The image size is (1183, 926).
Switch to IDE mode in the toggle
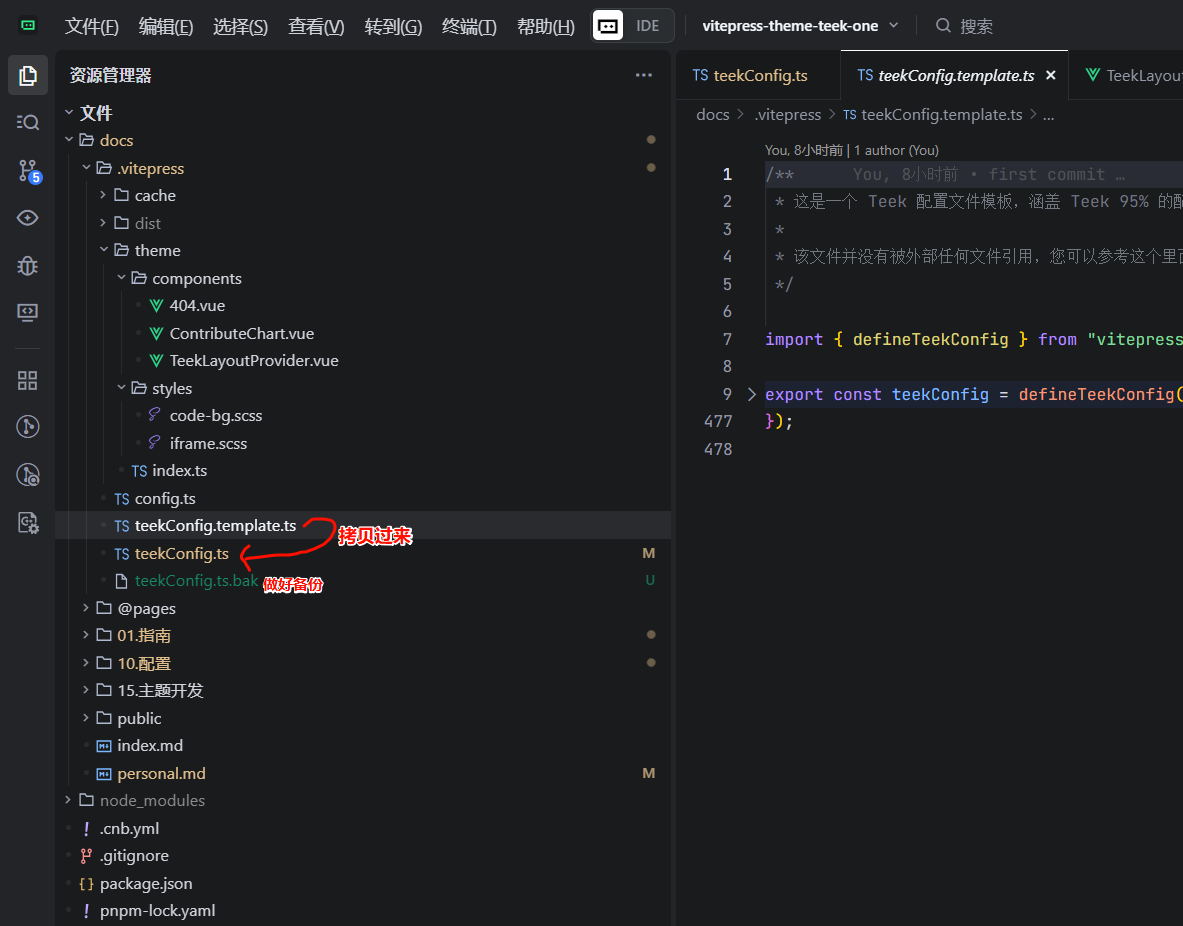(648, 26)
